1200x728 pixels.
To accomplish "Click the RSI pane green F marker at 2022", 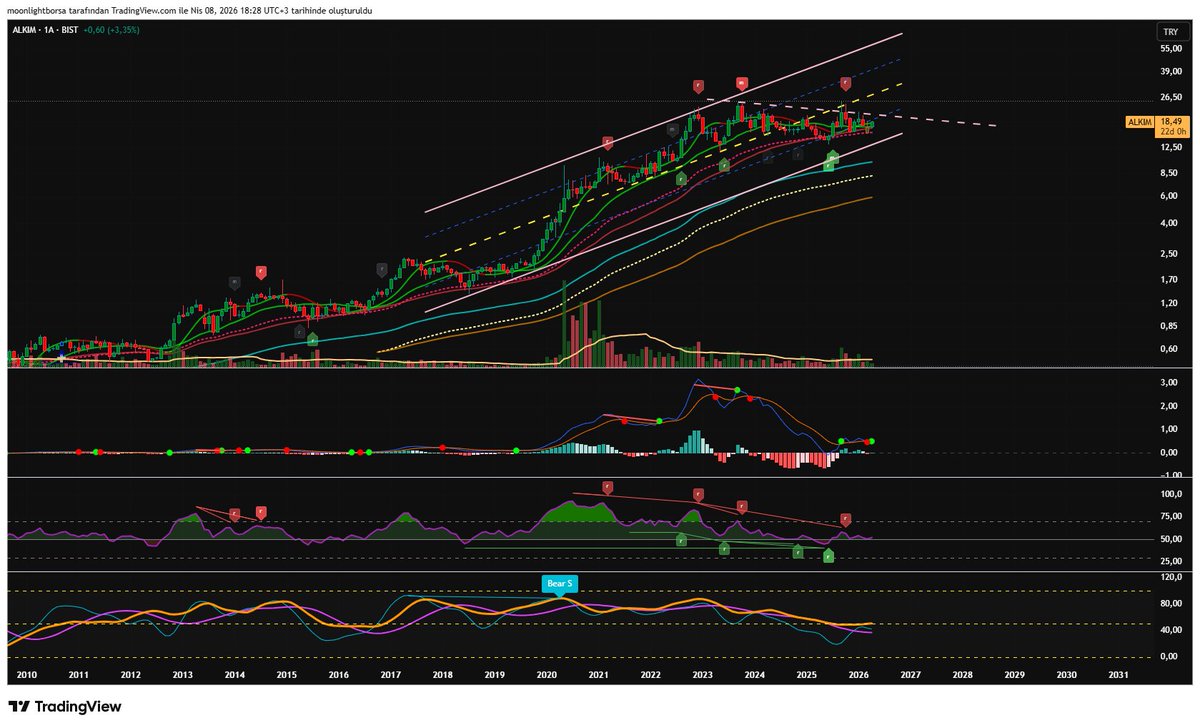I will [680, 540].
